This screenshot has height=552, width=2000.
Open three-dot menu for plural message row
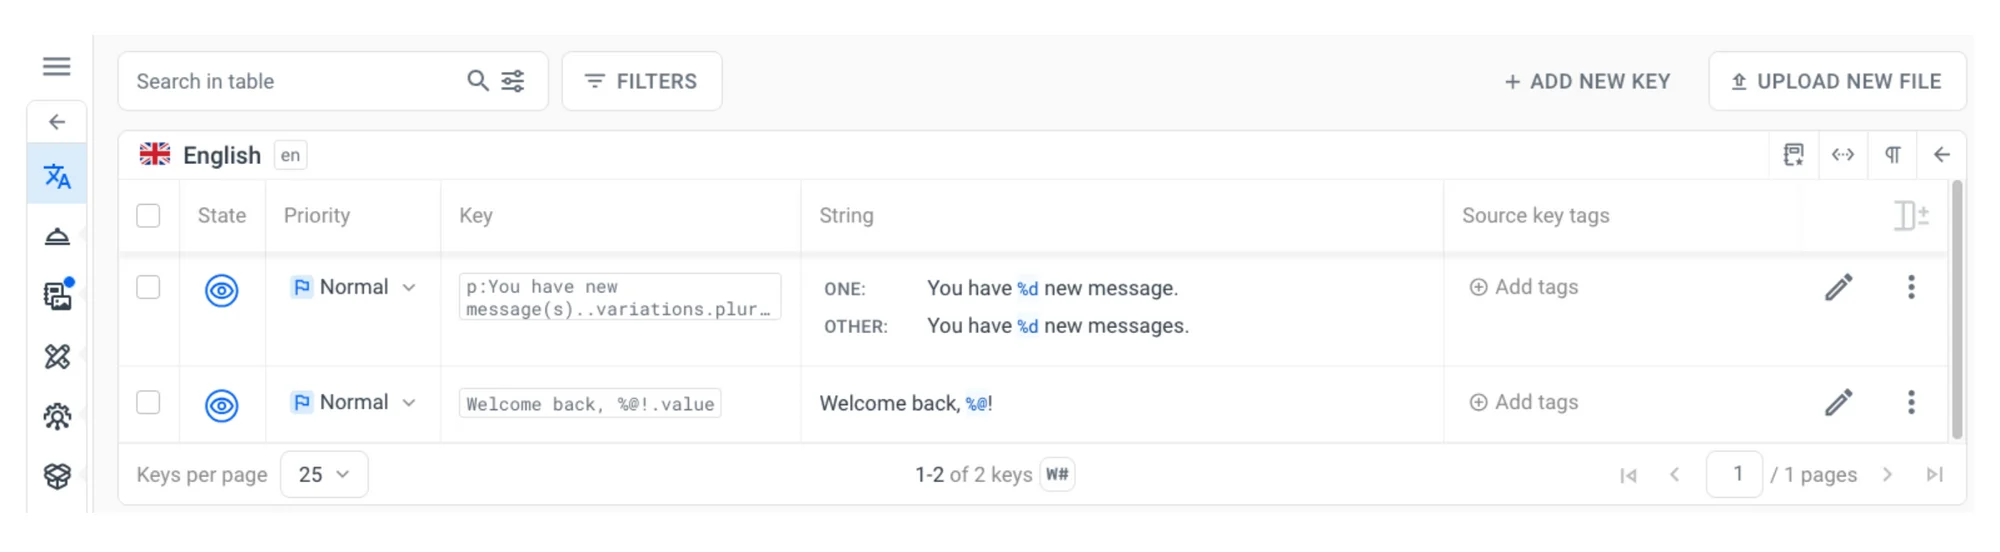click(x=1911, y=288)
